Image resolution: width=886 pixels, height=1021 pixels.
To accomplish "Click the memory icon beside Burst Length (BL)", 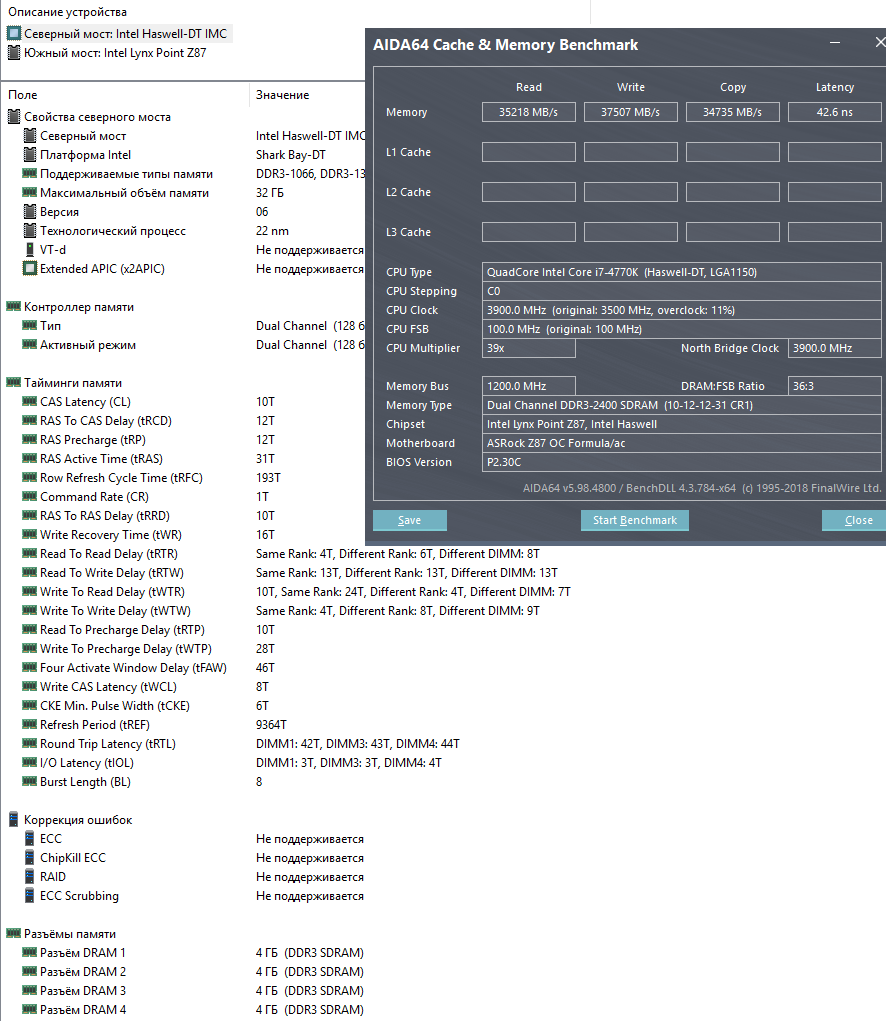I will (x=29, y=781).
